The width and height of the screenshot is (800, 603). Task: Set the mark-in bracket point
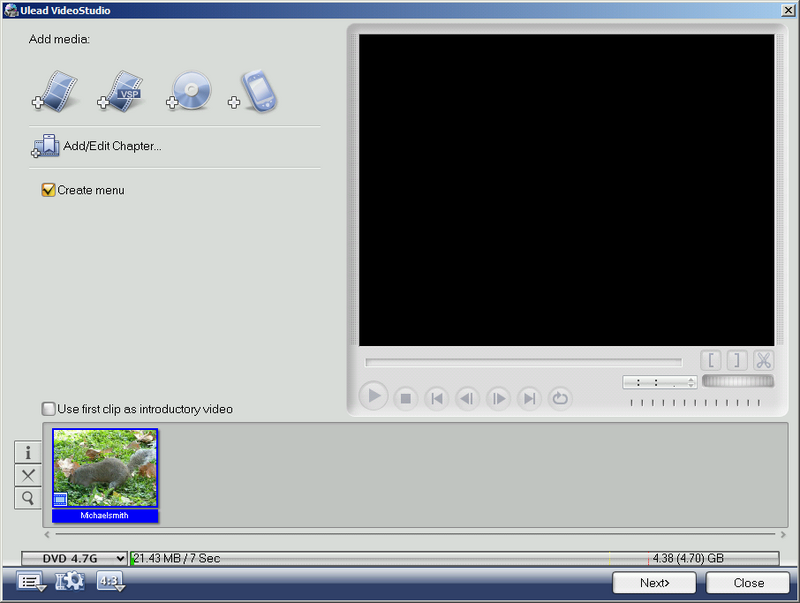point(711,360)
